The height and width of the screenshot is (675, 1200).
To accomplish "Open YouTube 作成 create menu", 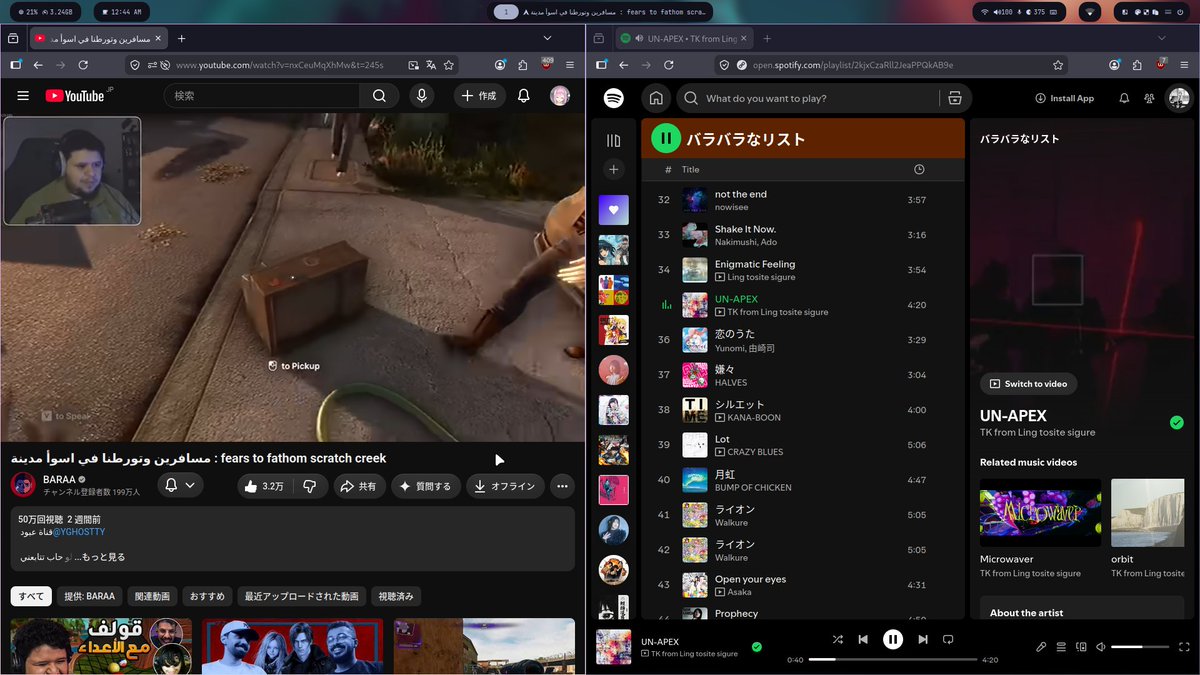I will (479, 96).
